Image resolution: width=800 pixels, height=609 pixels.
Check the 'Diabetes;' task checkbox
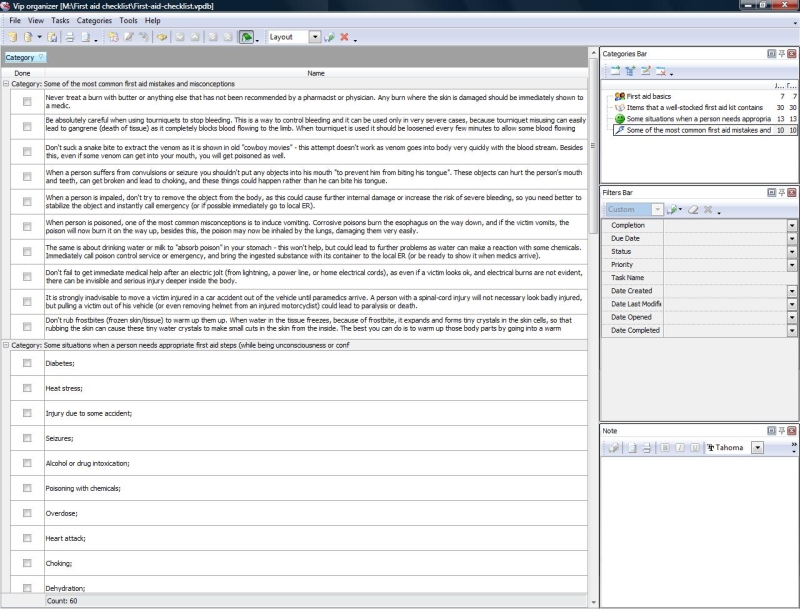click(x=27, y=363)
